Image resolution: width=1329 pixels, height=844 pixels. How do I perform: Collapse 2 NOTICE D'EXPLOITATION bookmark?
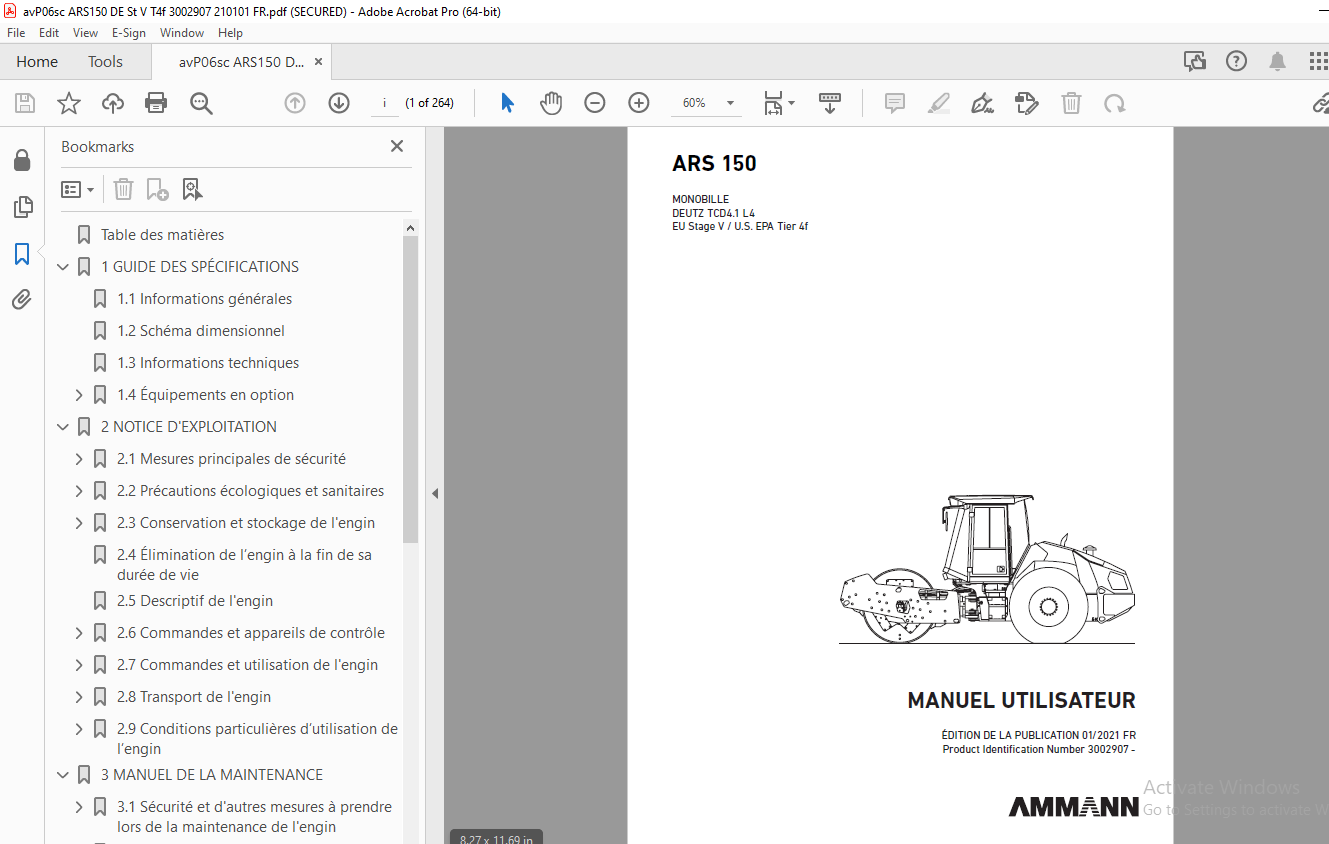tap(63, 427)
